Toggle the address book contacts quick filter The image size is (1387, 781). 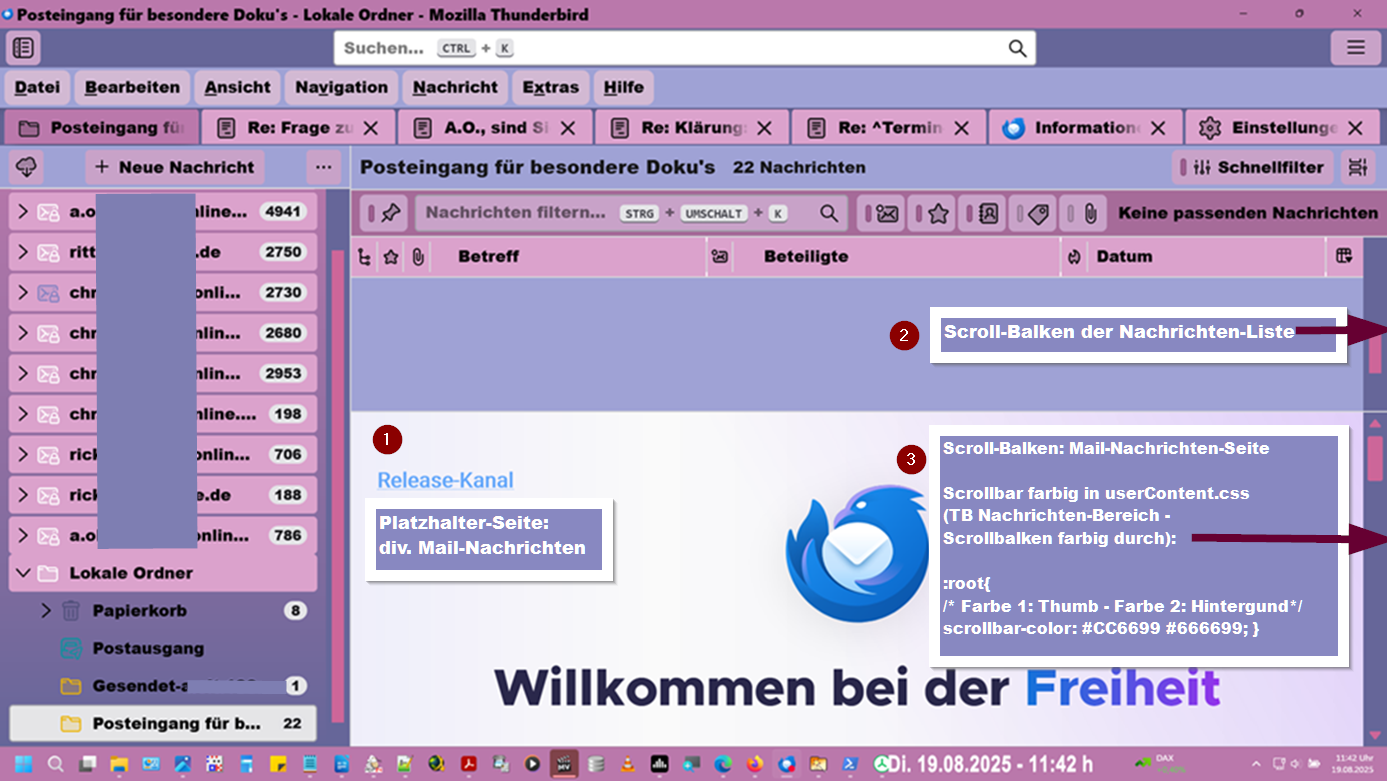pos(981,213)
